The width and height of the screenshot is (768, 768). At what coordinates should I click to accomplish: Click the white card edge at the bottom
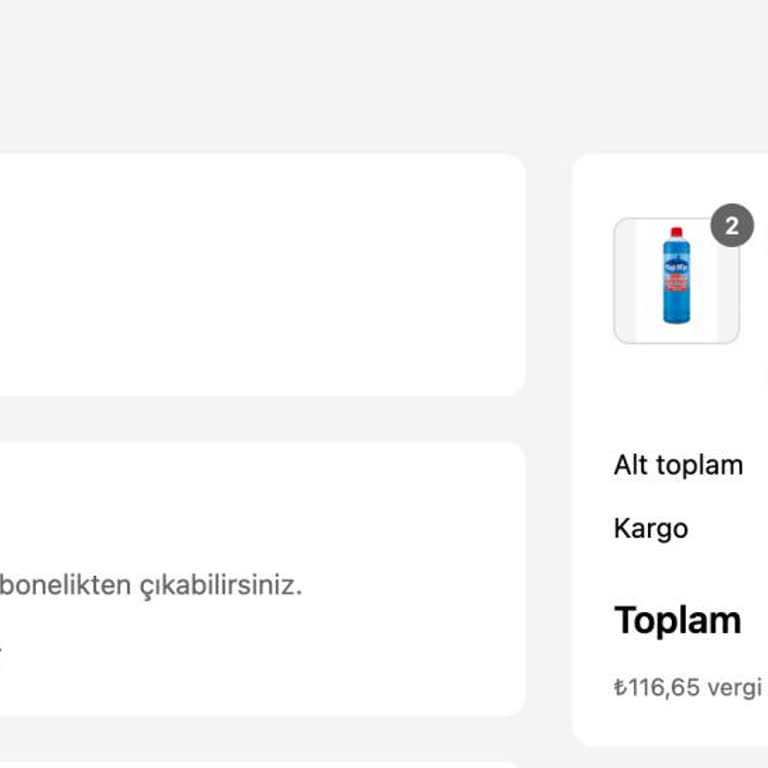pyautogui.click(x=250, y=765)
